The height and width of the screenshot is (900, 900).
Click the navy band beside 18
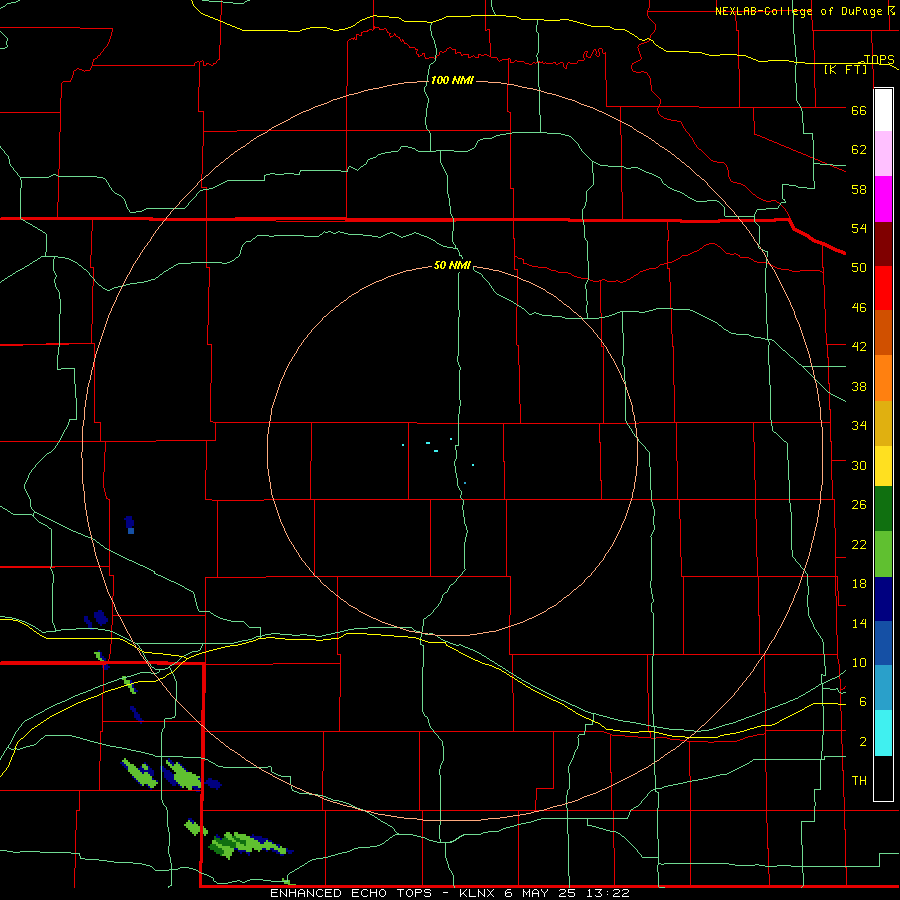[883, 599]
